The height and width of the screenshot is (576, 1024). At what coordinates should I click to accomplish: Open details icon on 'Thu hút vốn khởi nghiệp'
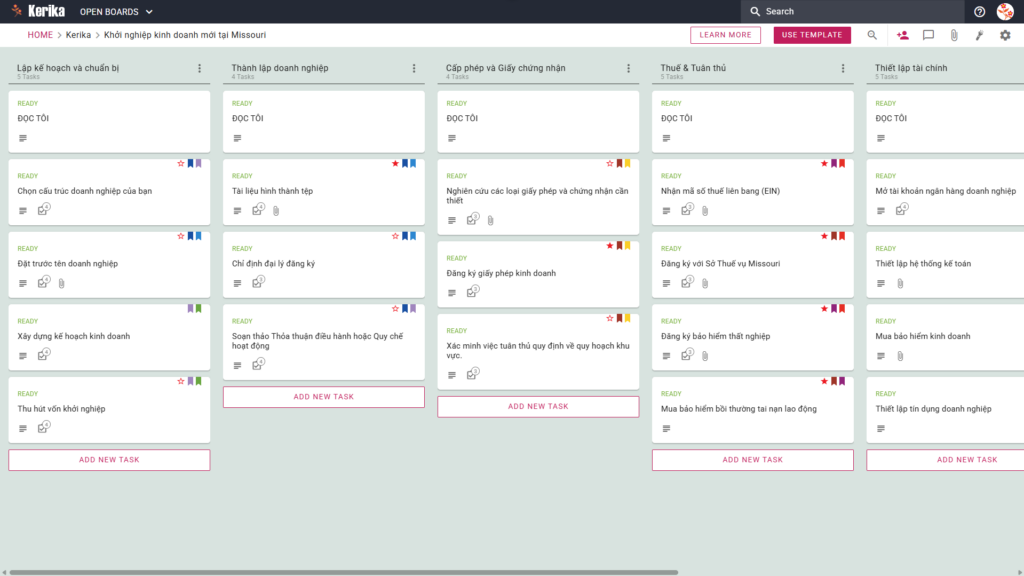(x=23, y=428)
